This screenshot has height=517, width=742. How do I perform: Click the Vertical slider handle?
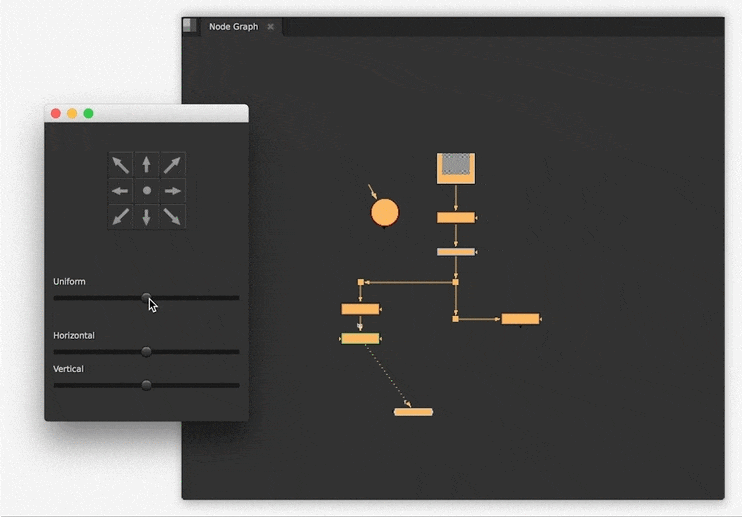(147, 385)
